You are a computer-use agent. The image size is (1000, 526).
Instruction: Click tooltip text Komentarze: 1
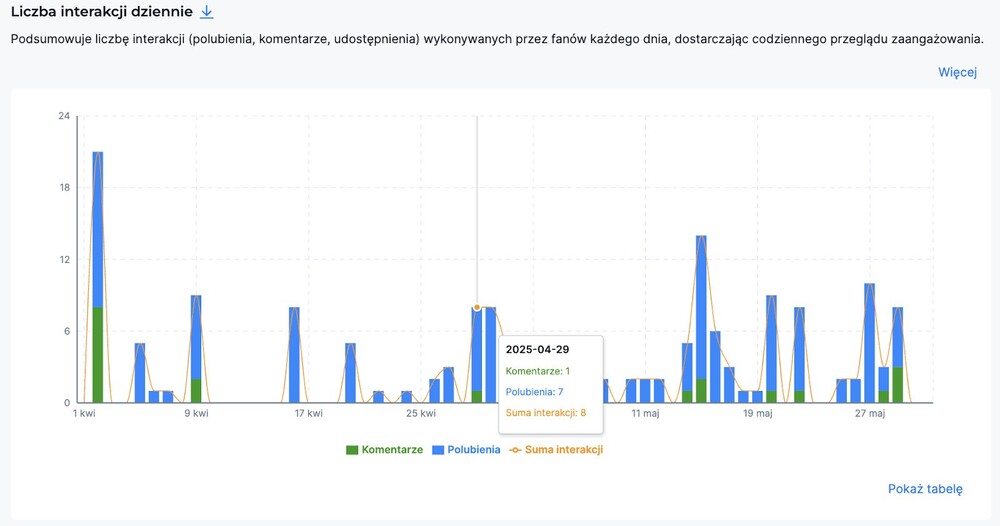(x=538, y=371)
